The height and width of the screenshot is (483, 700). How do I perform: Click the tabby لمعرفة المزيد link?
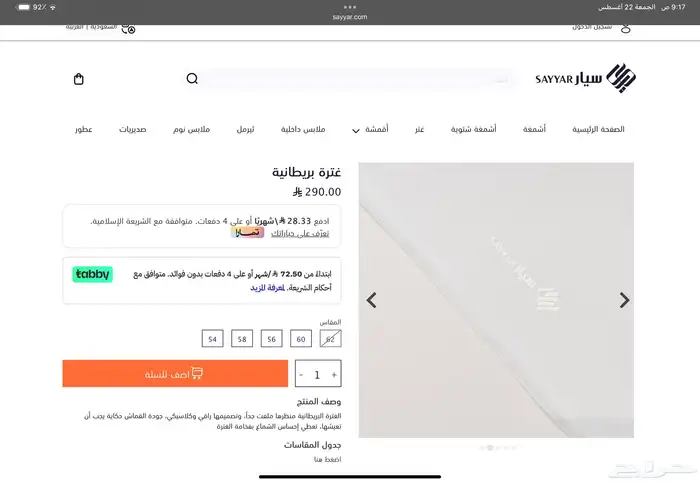(267, 288)
